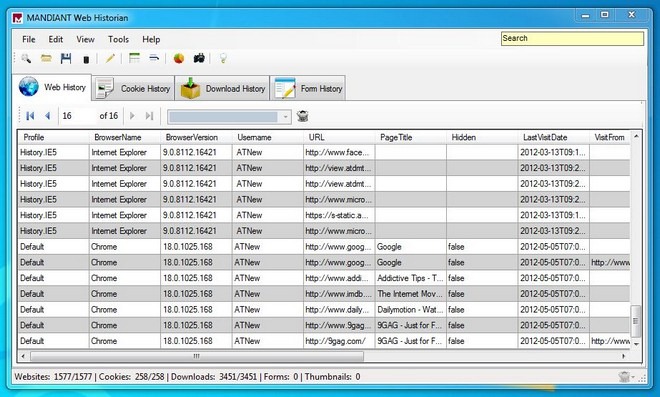Open the Edit menu
Screen dimensions: 660x397
(56, 39)
